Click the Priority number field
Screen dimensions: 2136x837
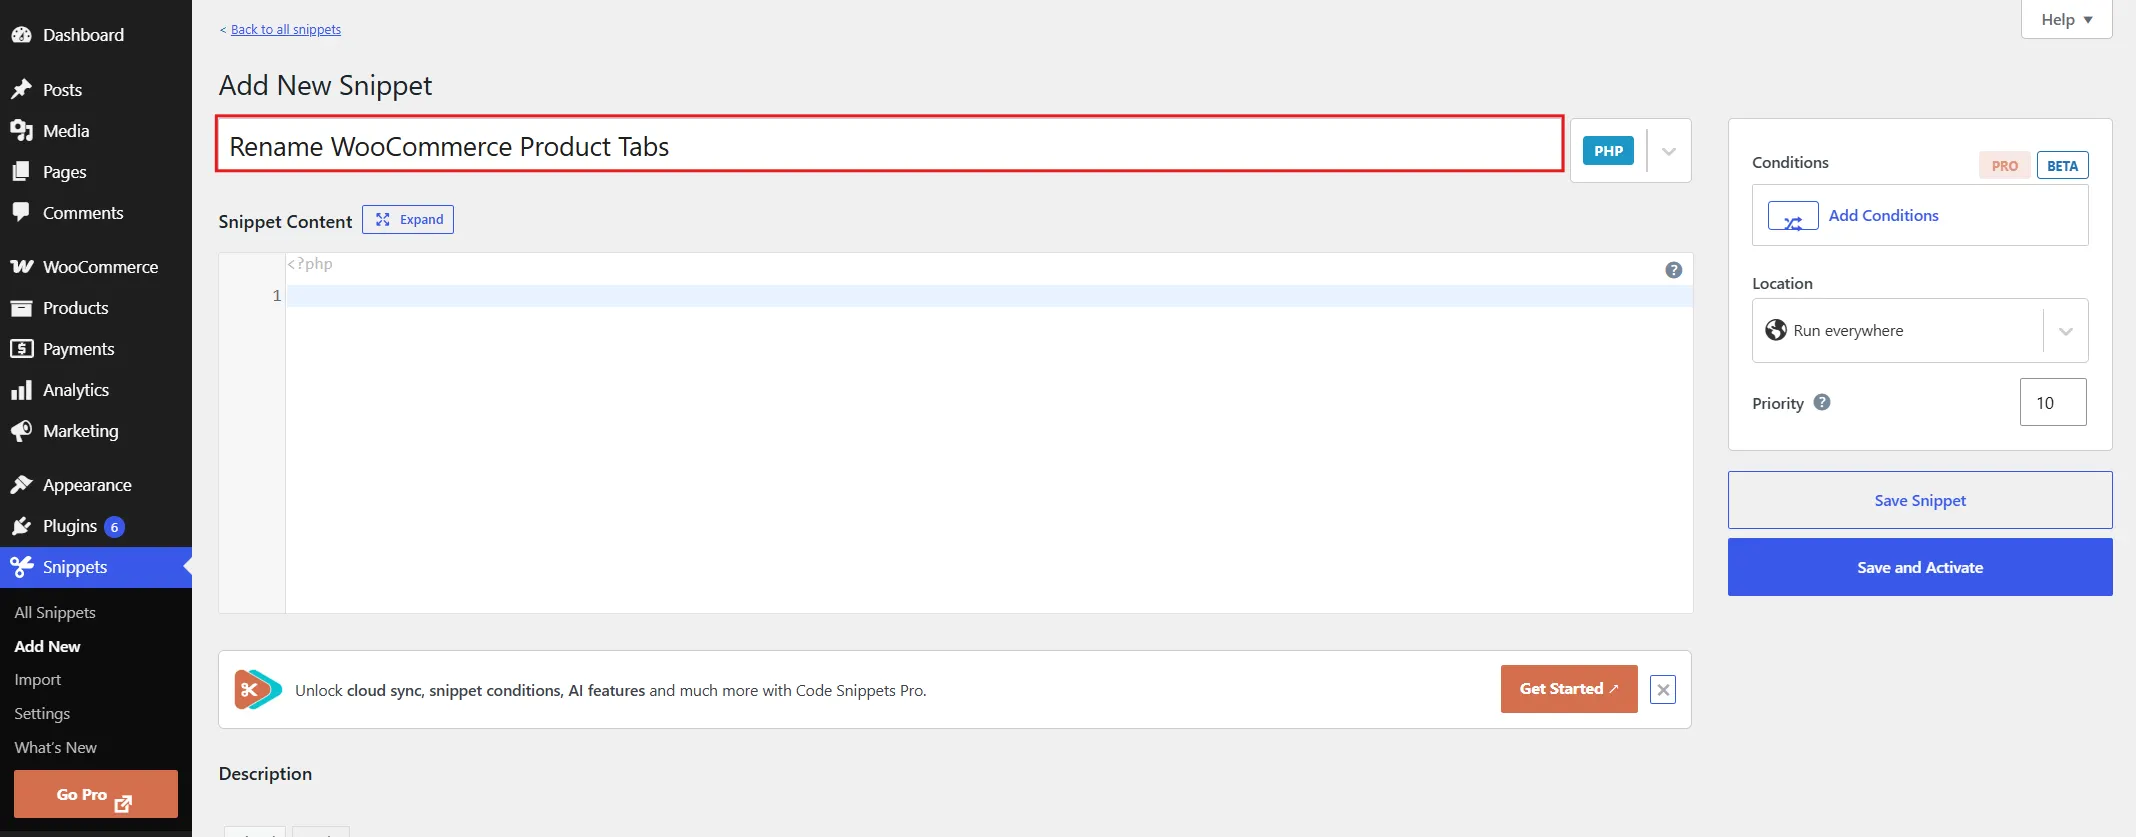(2053, 402)
